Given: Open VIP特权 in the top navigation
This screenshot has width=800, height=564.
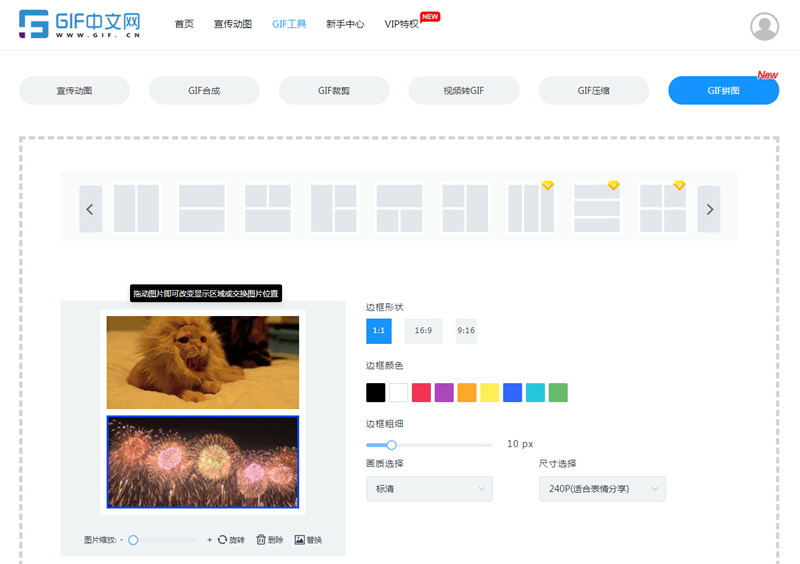Looking at the screenshot, I should pos(402,24).
